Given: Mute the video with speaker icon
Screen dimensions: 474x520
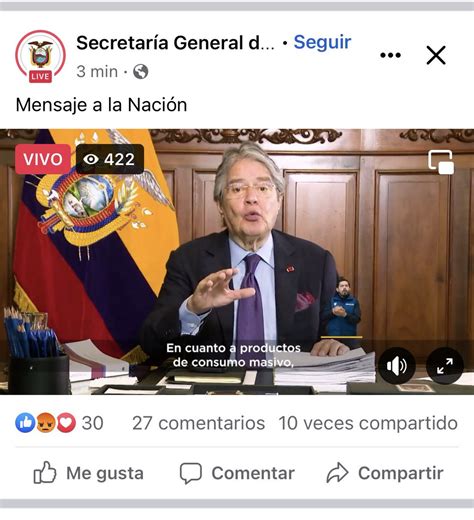Looking at the screenshot, I should coord(397,366).
